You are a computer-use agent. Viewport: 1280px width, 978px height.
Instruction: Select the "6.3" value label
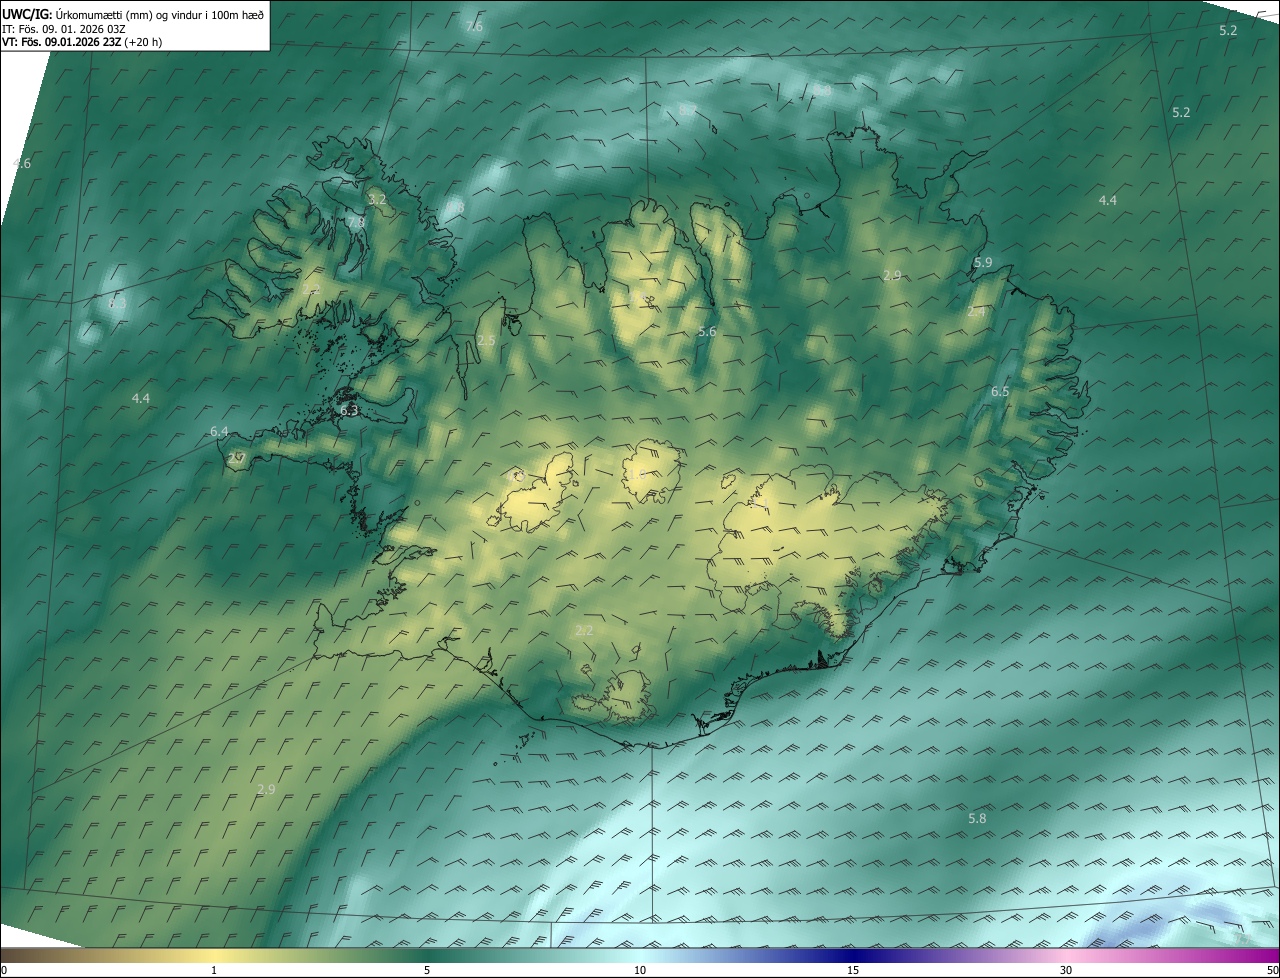click(x=349, y=410)
